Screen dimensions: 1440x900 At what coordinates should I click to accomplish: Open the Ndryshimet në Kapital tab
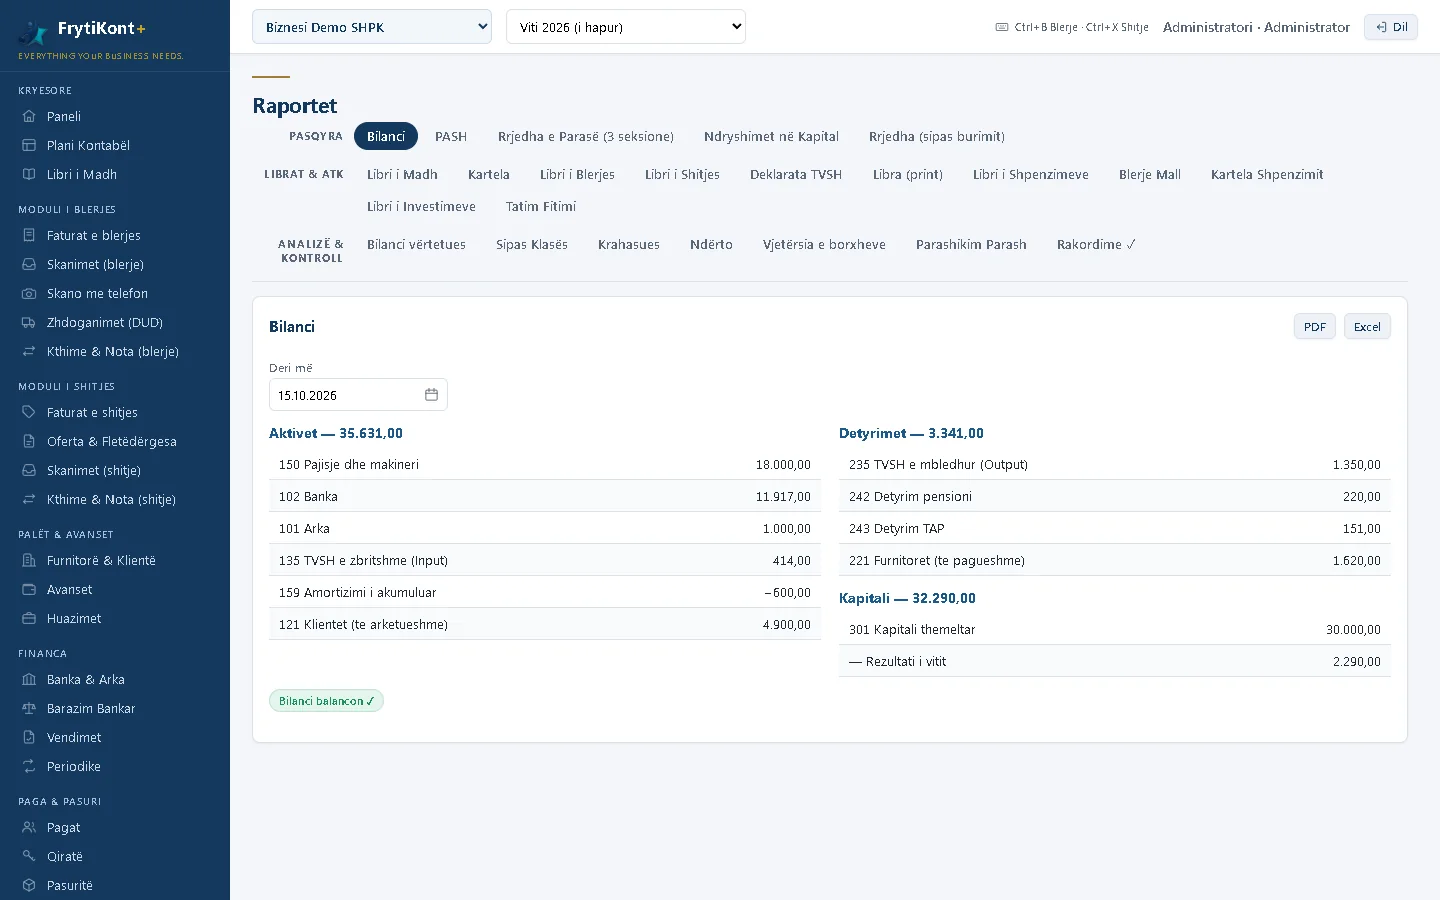pos(771,136)
